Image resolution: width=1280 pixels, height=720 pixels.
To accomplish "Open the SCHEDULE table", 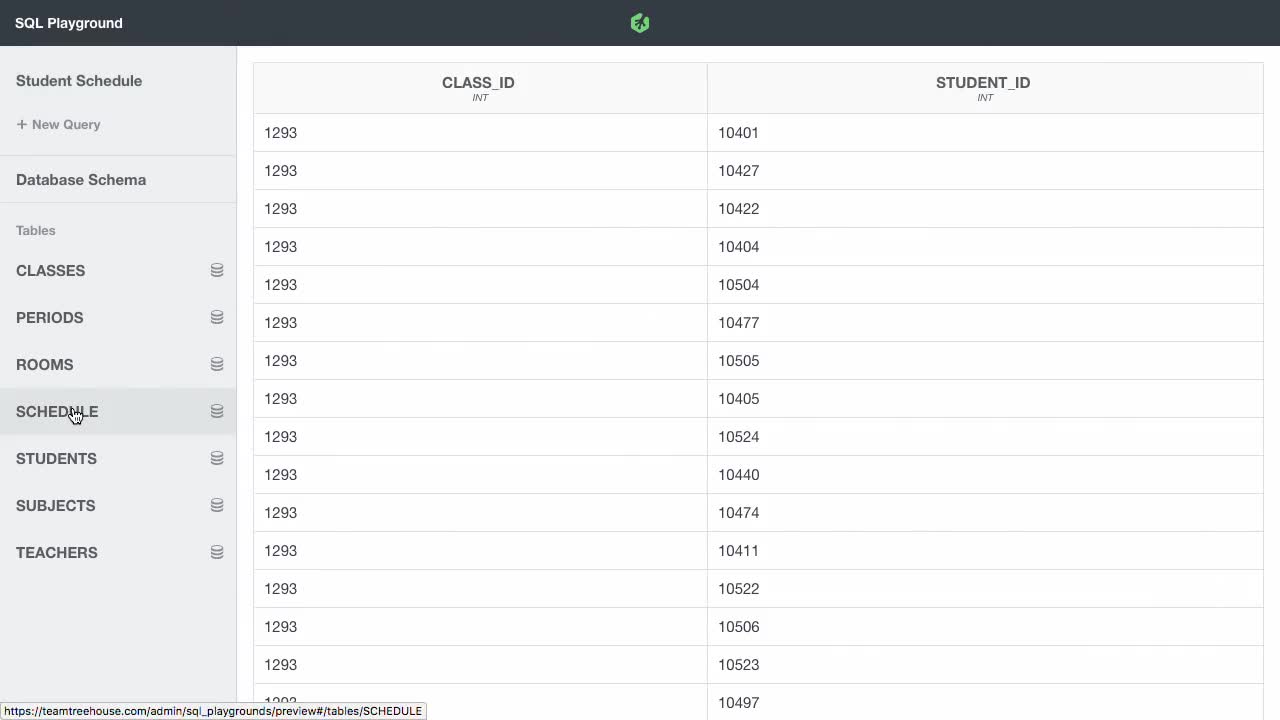I will [x=57, y=411].
